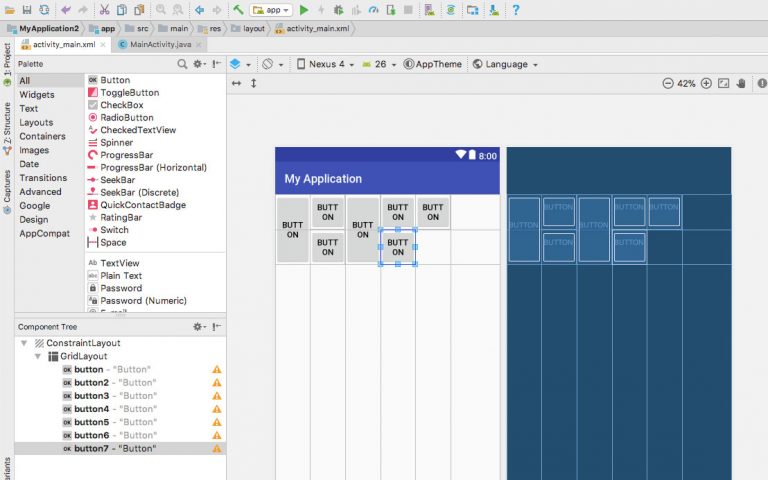Image resolution: width=768 pixels, height=480 pixels.
Task: Click the Copy icon in toolbar
Action: [x=121, y=10]
